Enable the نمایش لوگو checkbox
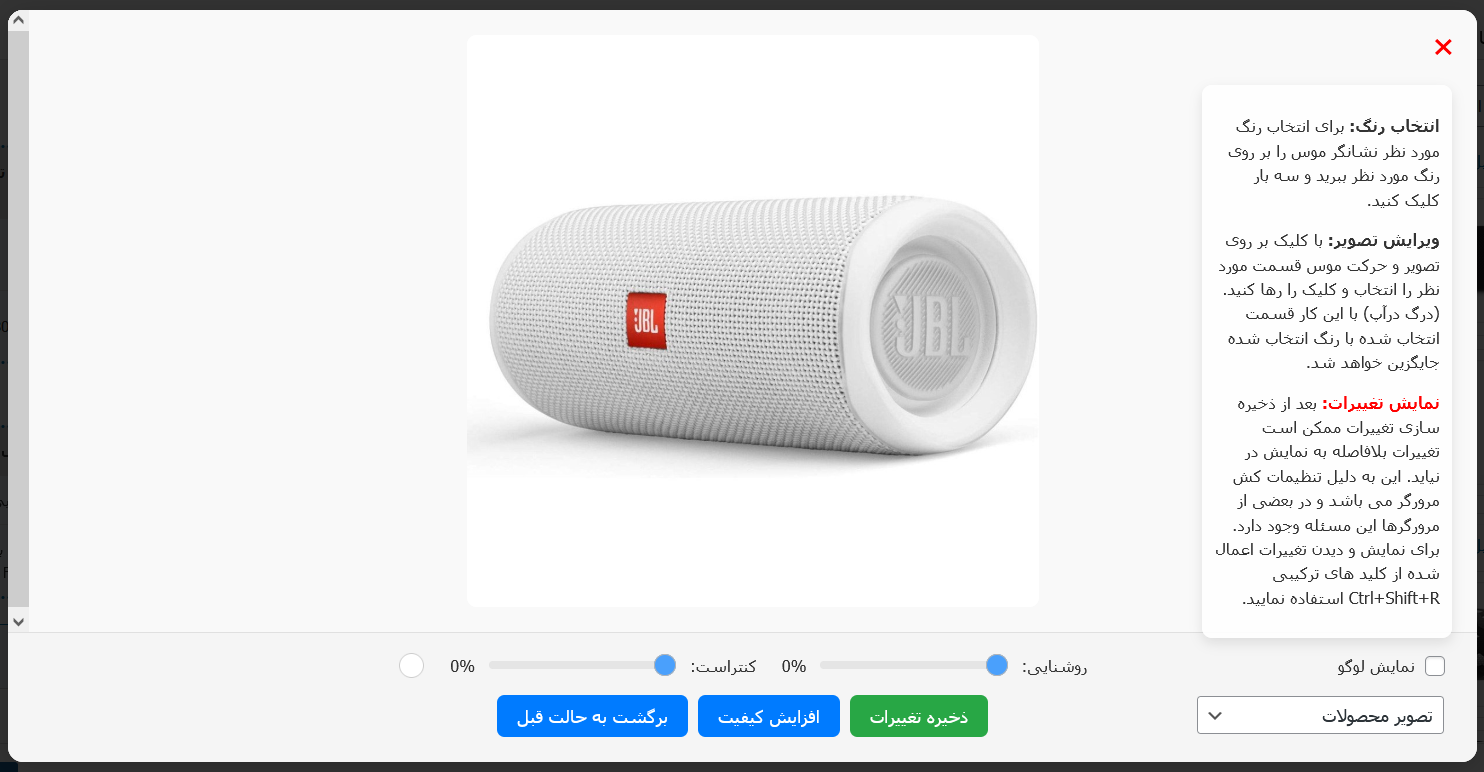This screenshot has height=772, width=1484. pyautogui.click(x=1435, y=666)
